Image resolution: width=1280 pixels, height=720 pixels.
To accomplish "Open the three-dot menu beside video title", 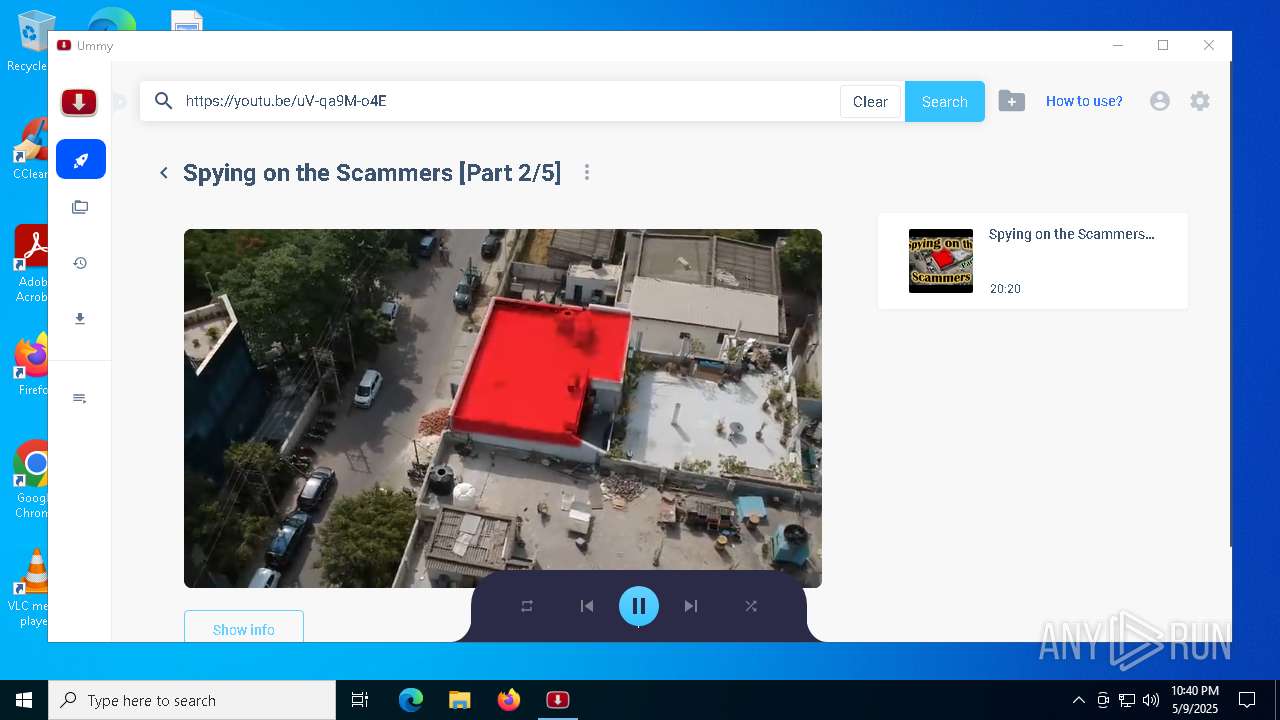I will (x=587, y=173).
